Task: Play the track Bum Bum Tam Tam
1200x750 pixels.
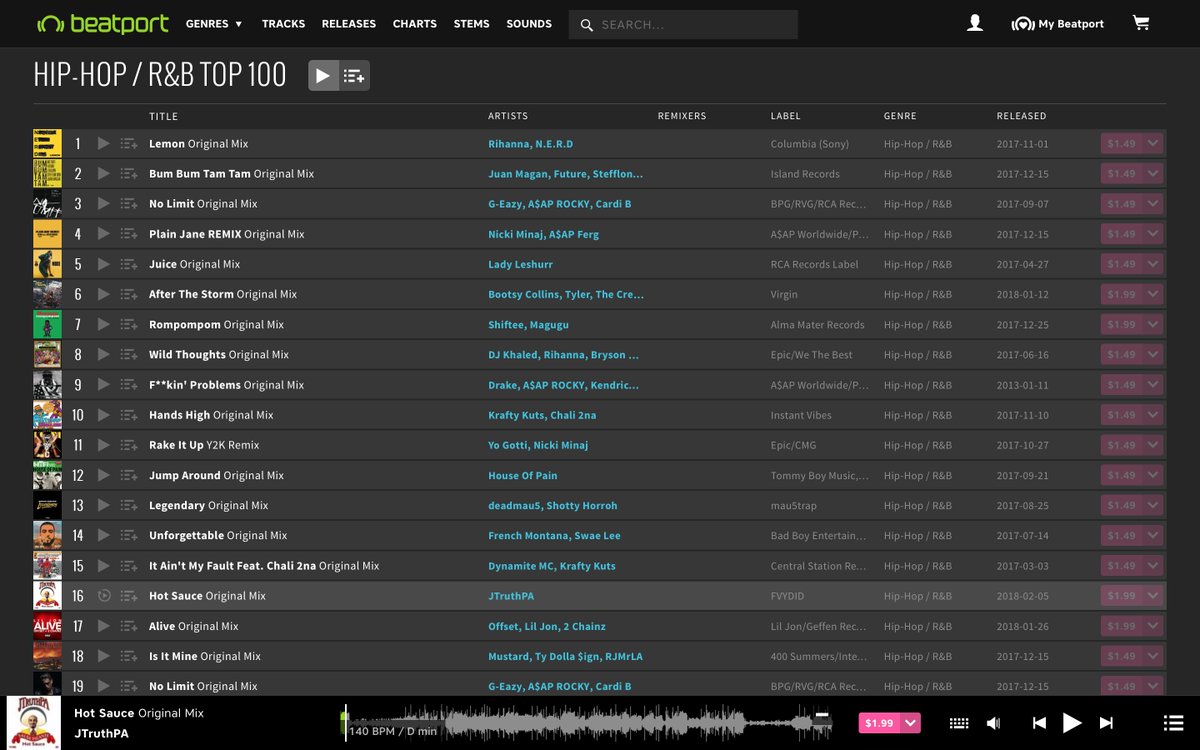Action: tap(104, 173)
